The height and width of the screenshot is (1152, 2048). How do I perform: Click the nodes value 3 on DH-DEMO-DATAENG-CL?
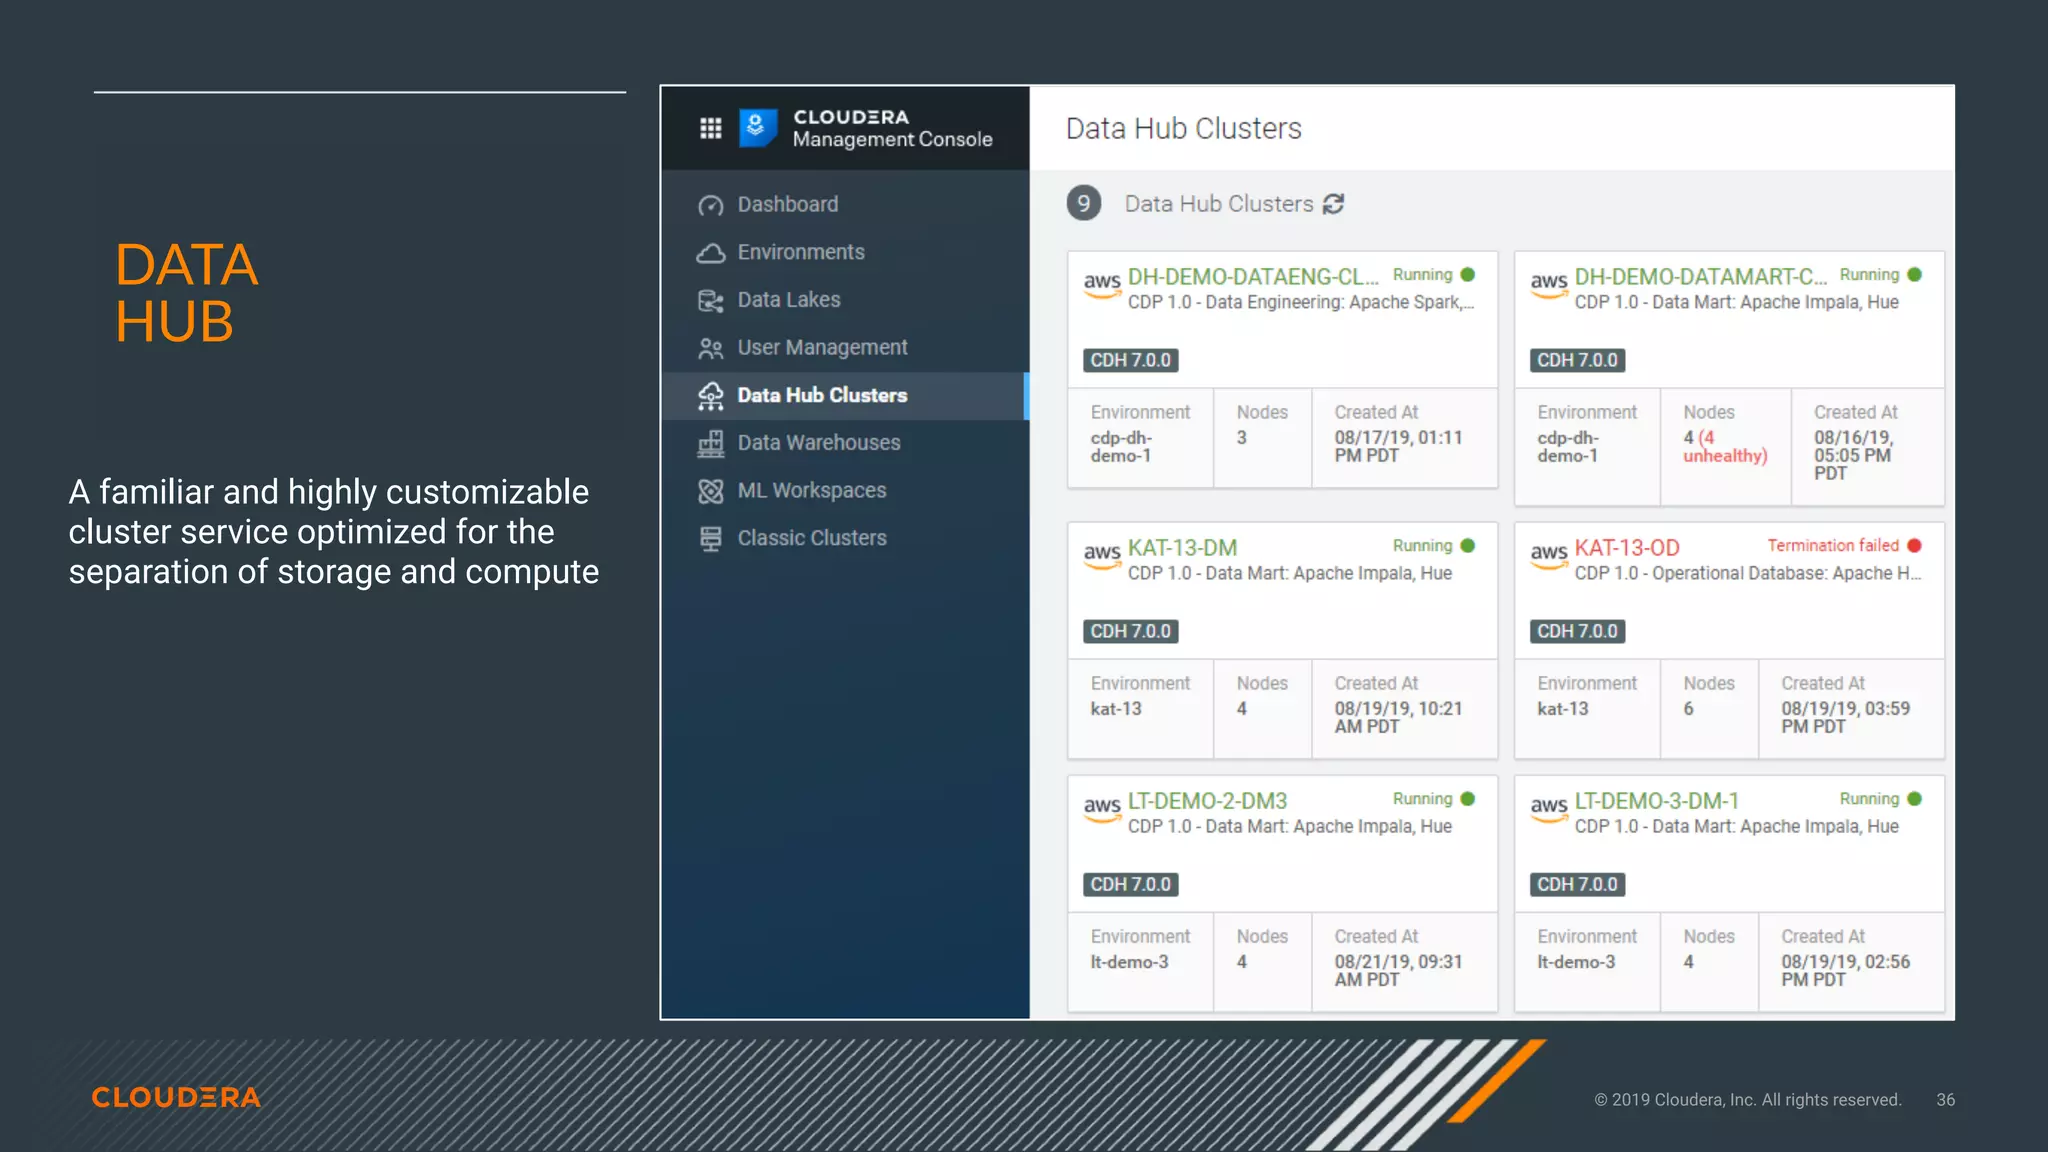click(x=1241, y=438)
